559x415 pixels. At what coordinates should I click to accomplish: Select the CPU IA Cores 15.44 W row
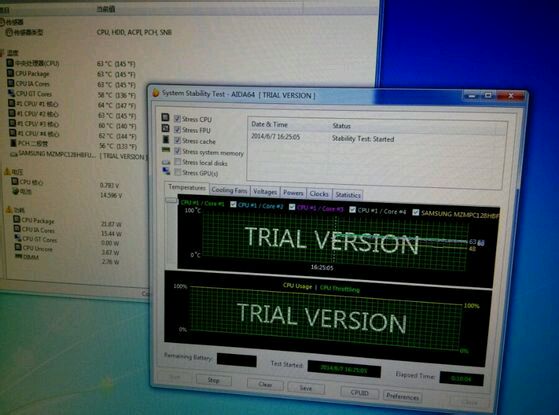[68, 231]
